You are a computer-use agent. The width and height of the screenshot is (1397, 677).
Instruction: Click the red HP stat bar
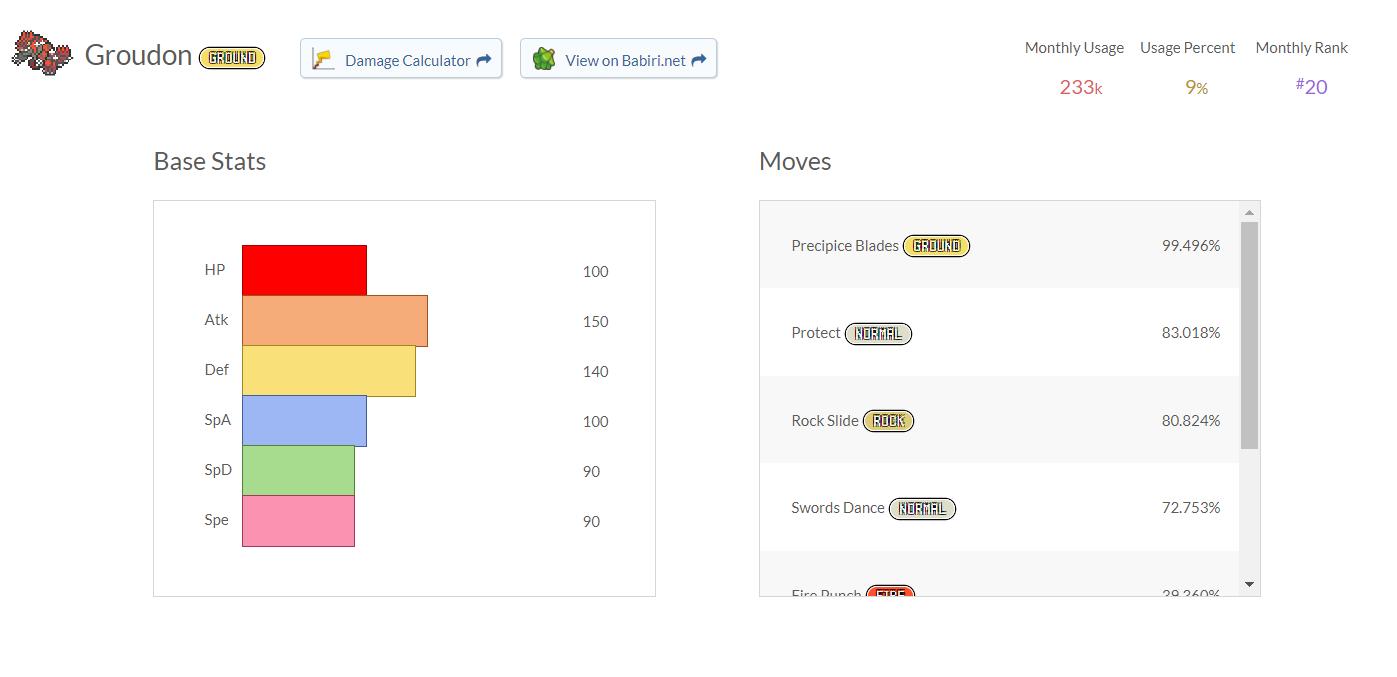tap(304, 270)
